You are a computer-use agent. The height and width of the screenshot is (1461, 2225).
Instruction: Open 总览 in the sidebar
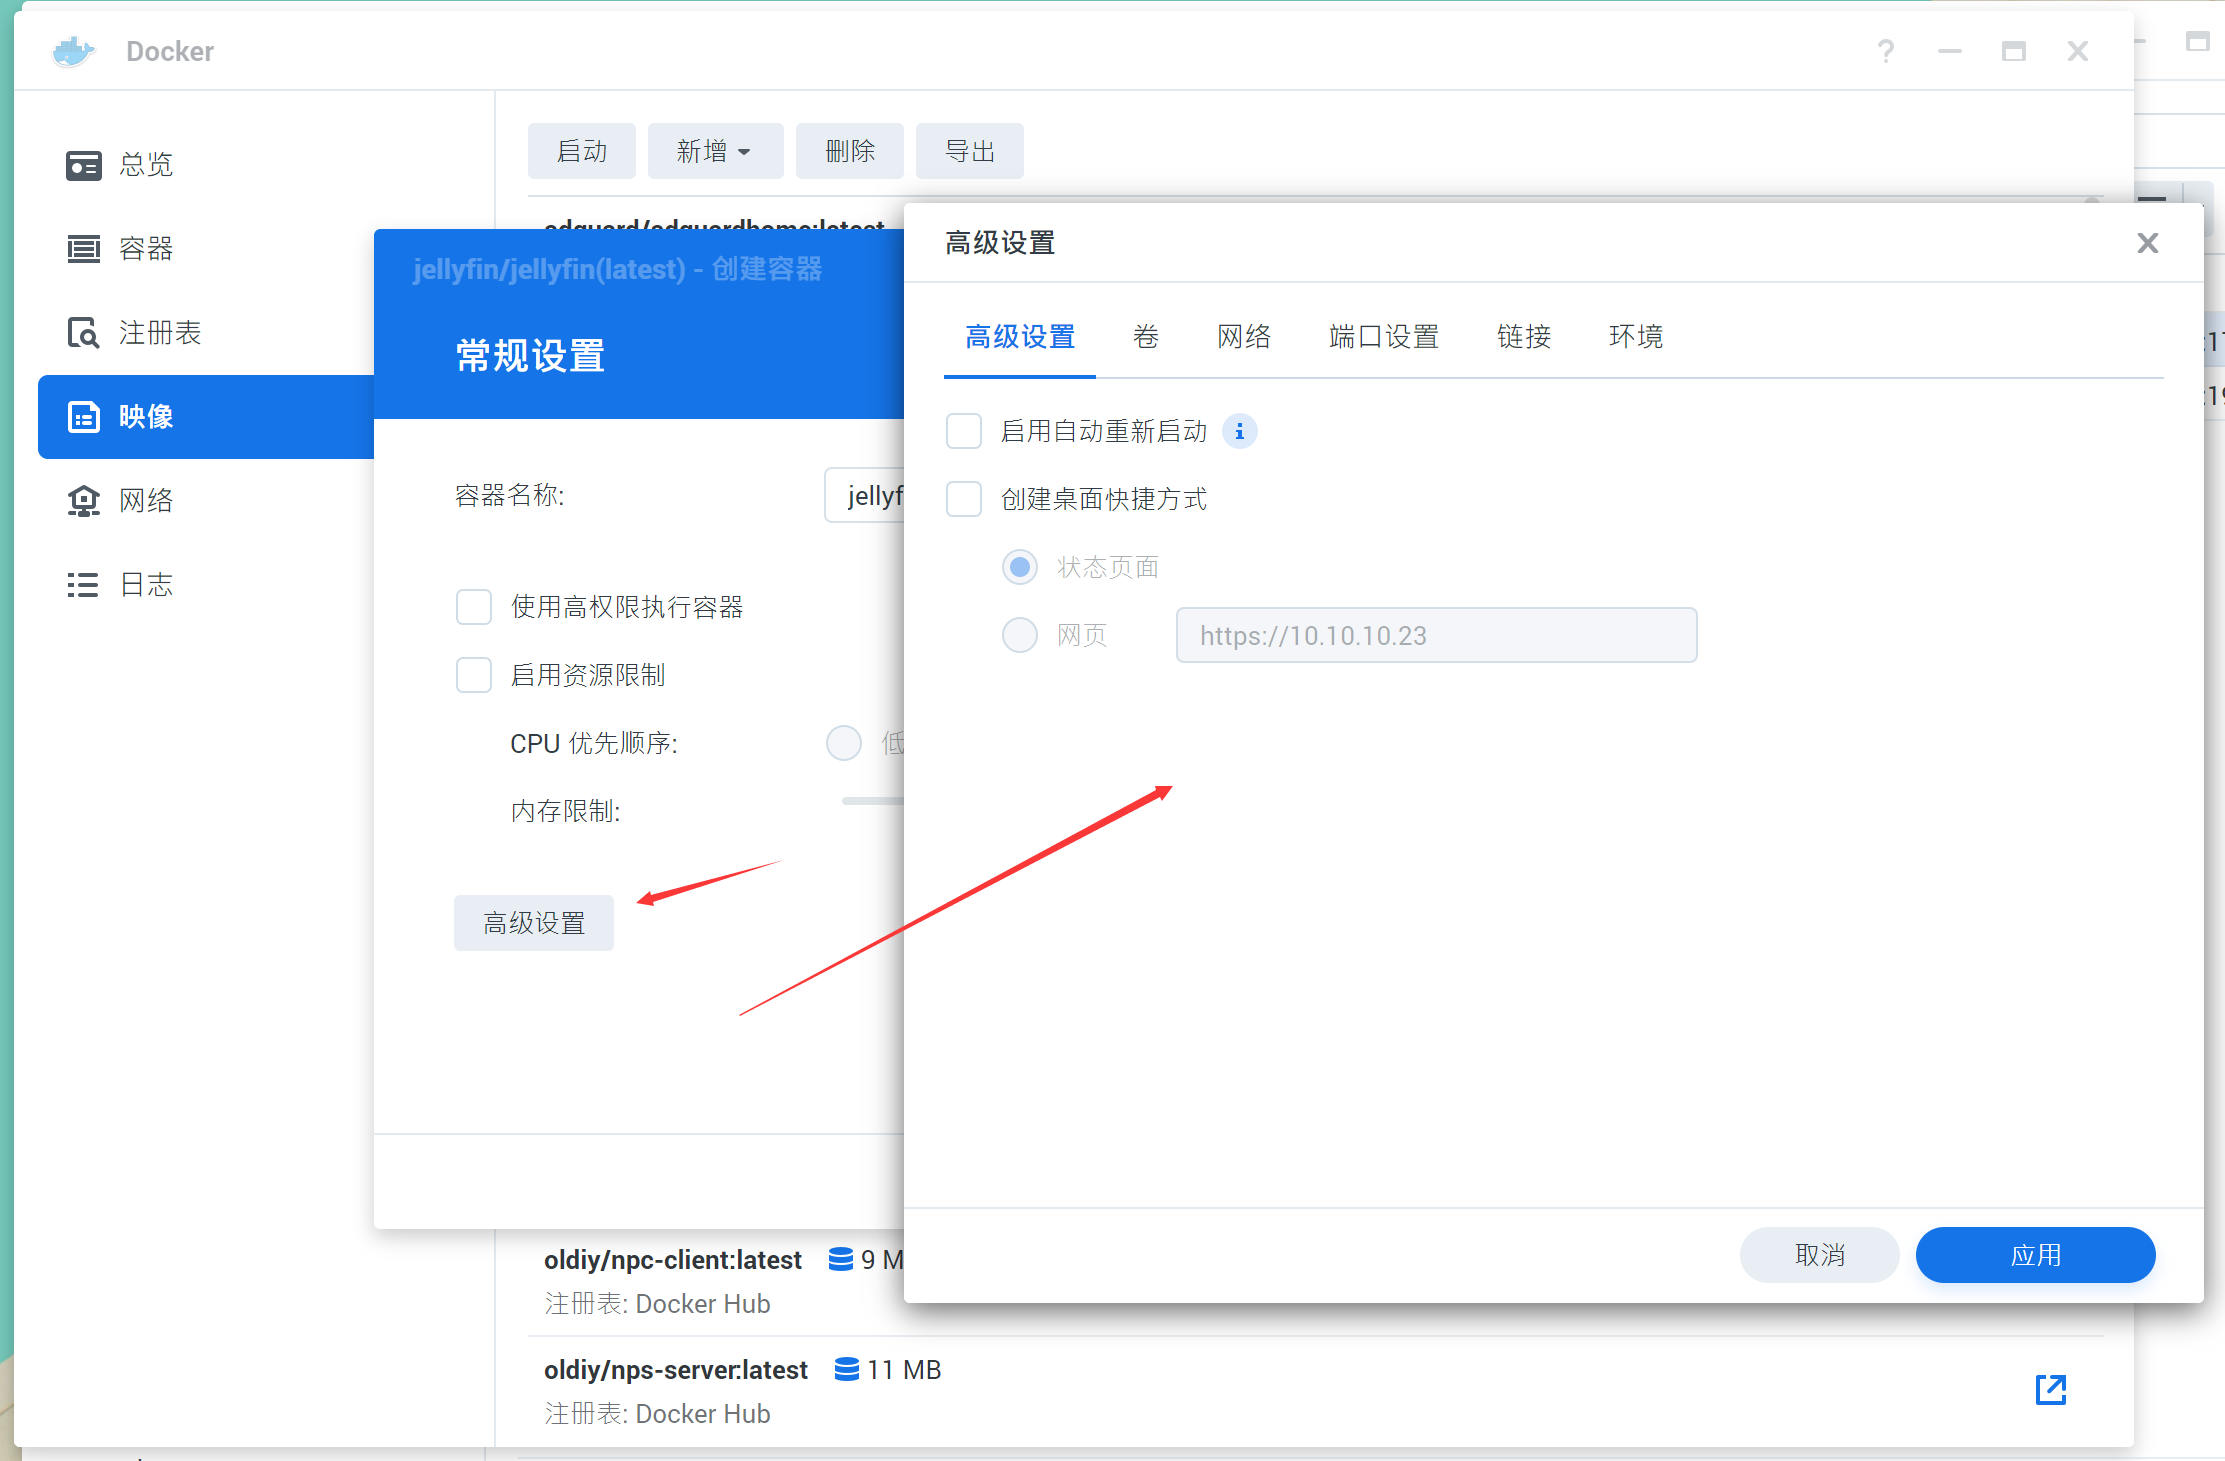(146, 165)
